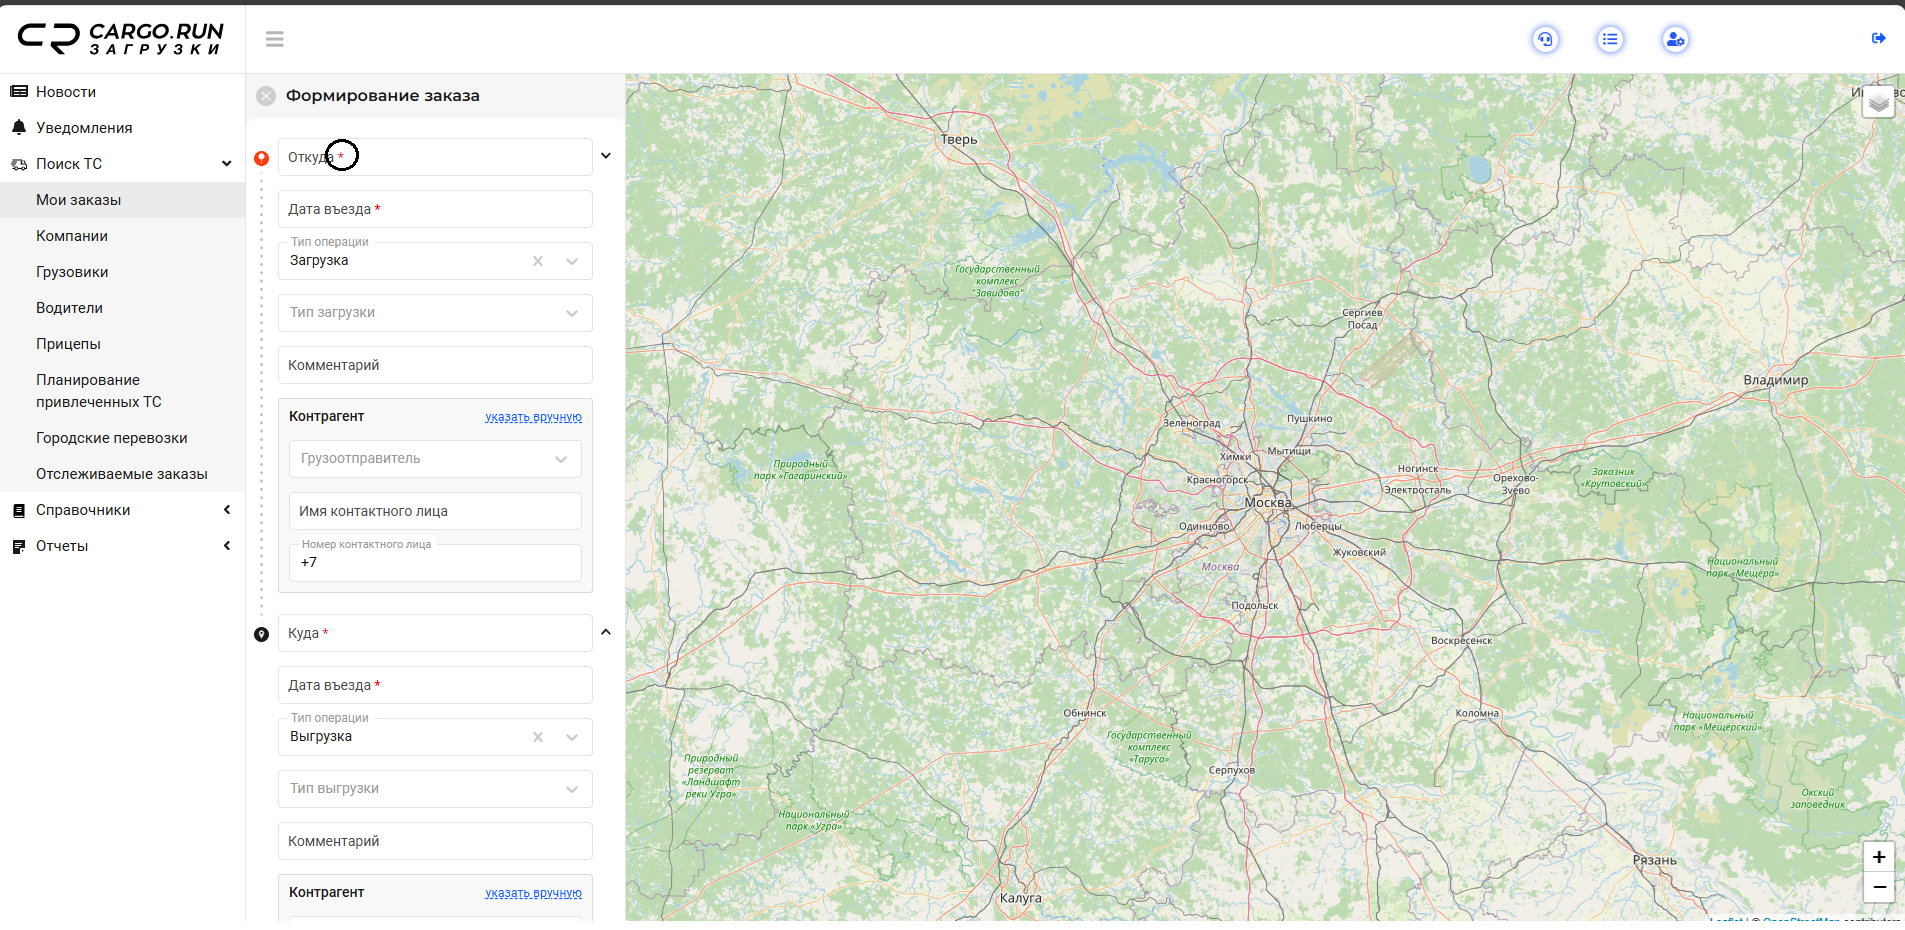
Task: Open the user profile icon
Action: click(1675, 40)
